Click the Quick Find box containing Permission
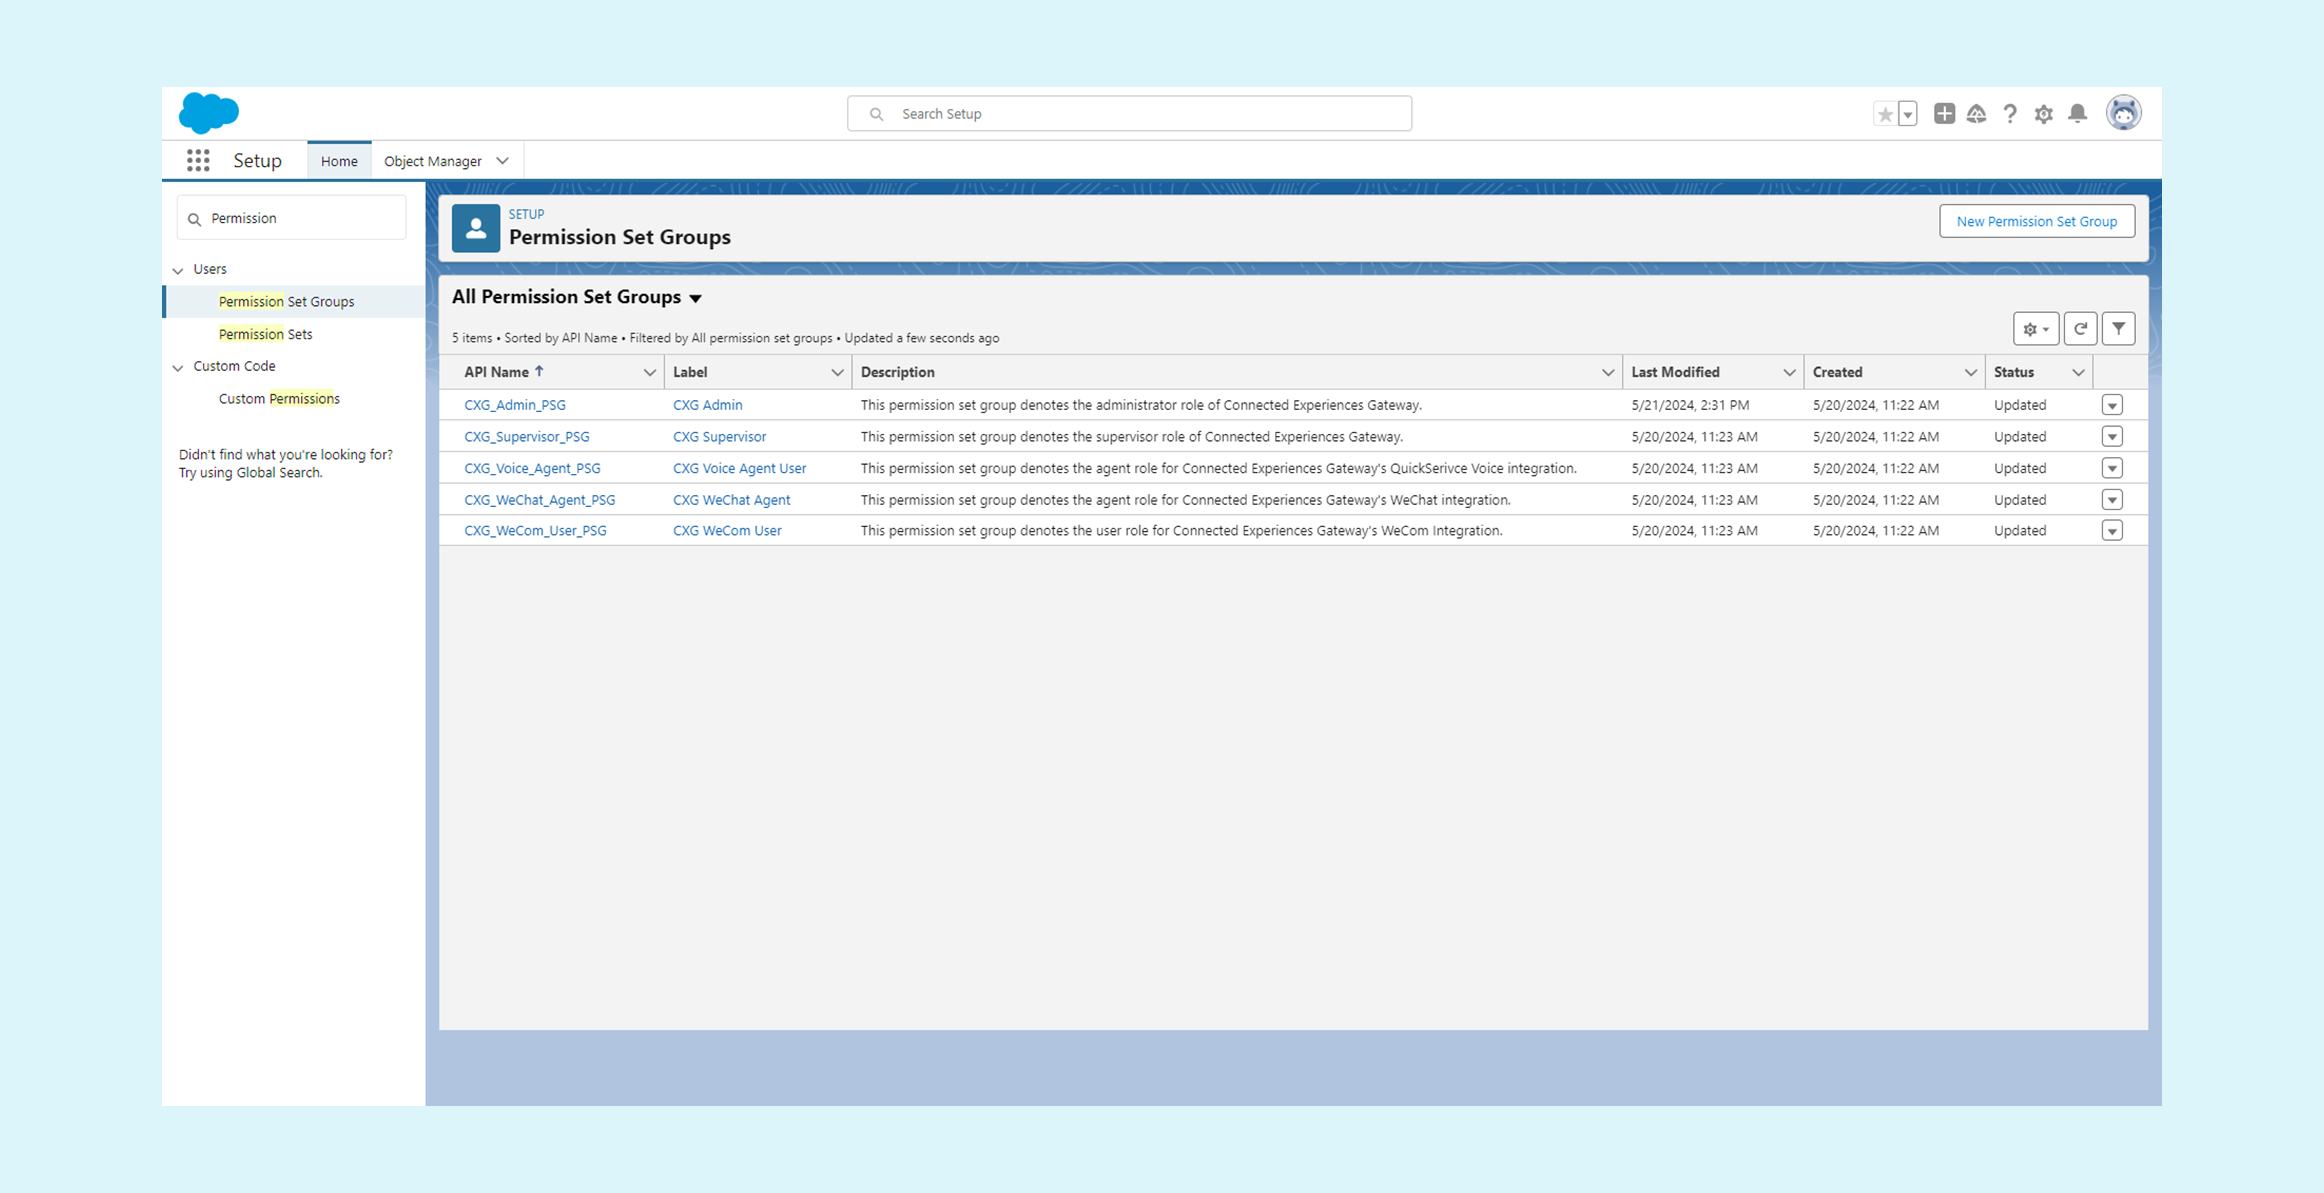This screenshot has width=2324, height=1193. 291,218
